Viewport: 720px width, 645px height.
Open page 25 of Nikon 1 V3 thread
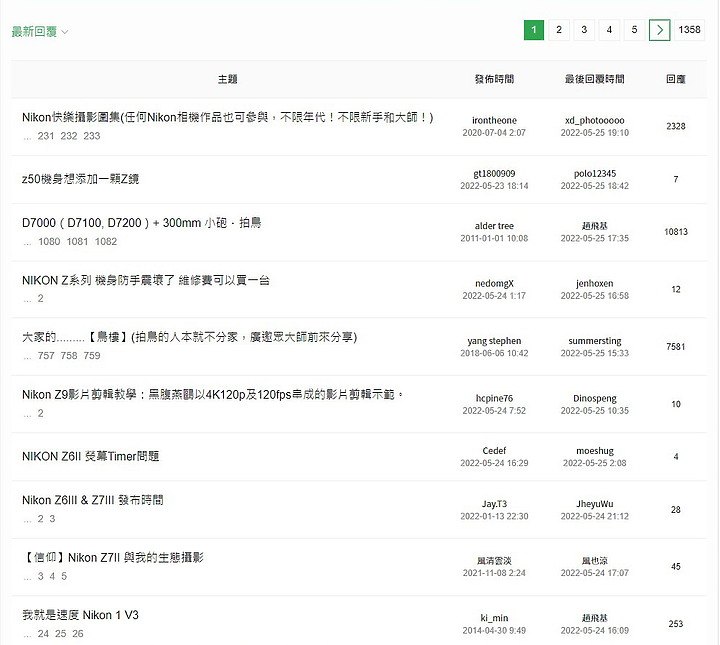(61, 634)
